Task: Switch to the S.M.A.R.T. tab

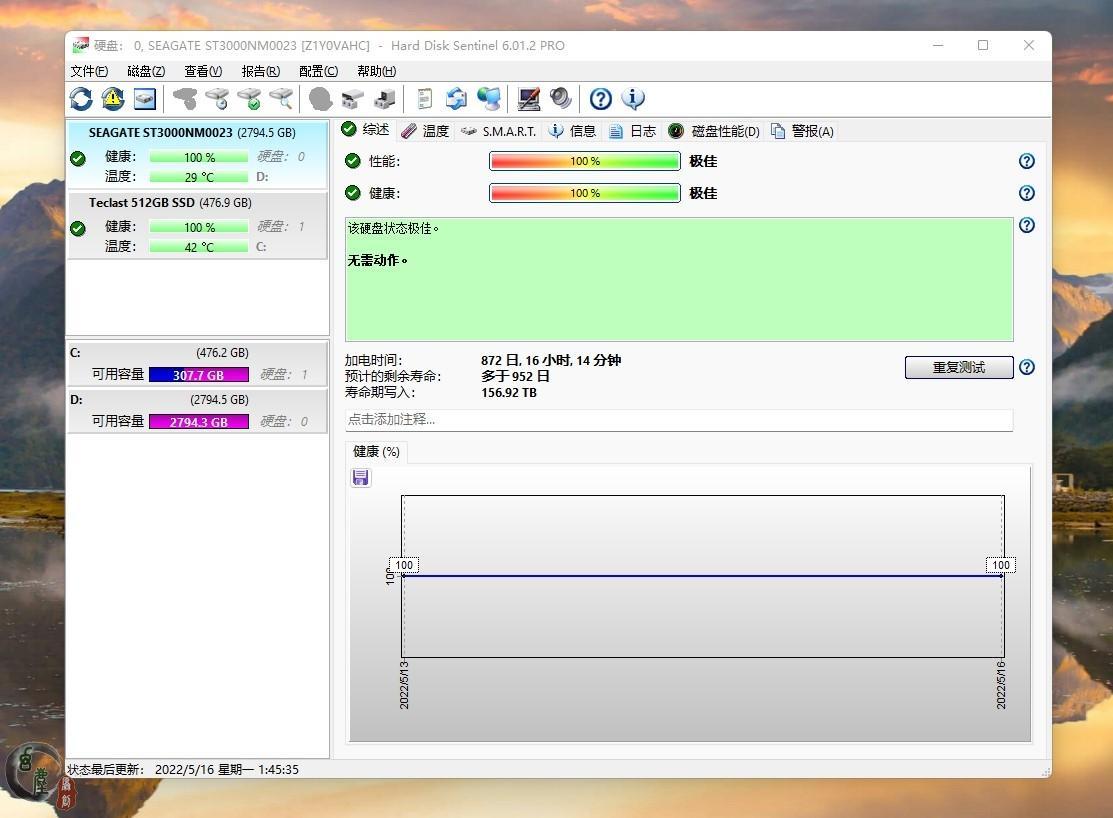Action: click(x=499, y=131)
